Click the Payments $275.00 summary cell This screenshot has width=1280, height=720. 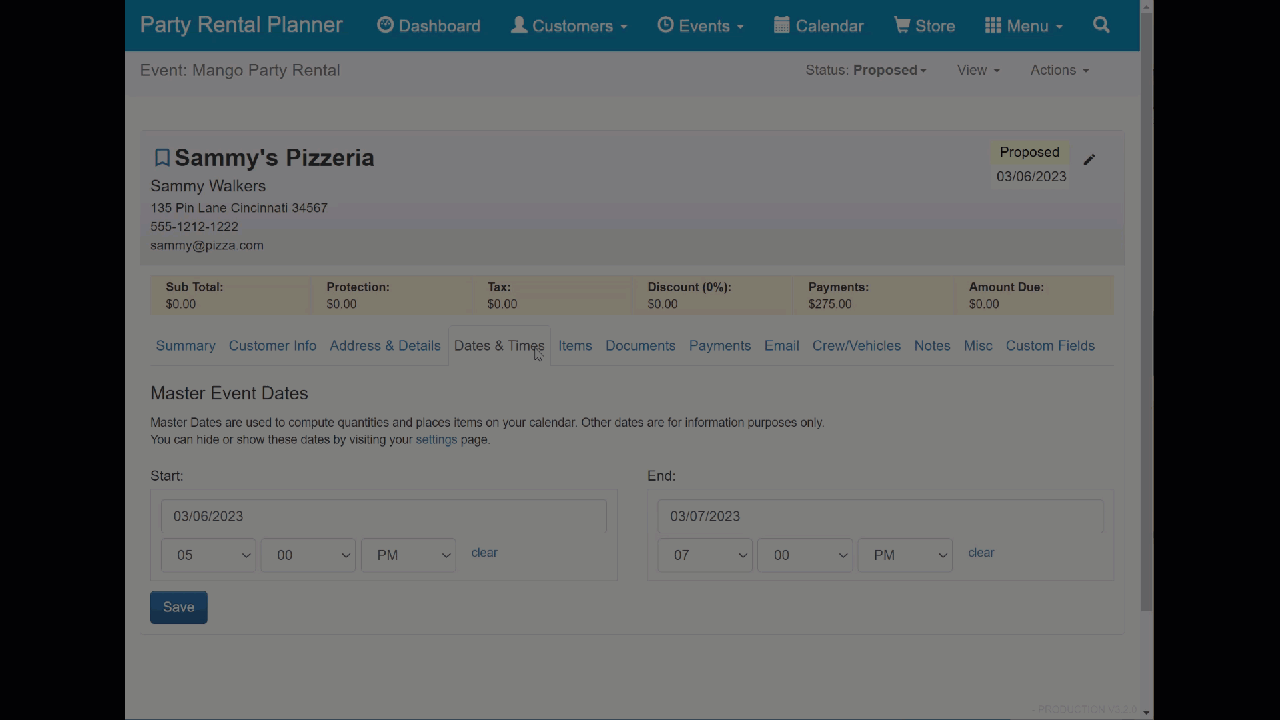tap(873, 295)
